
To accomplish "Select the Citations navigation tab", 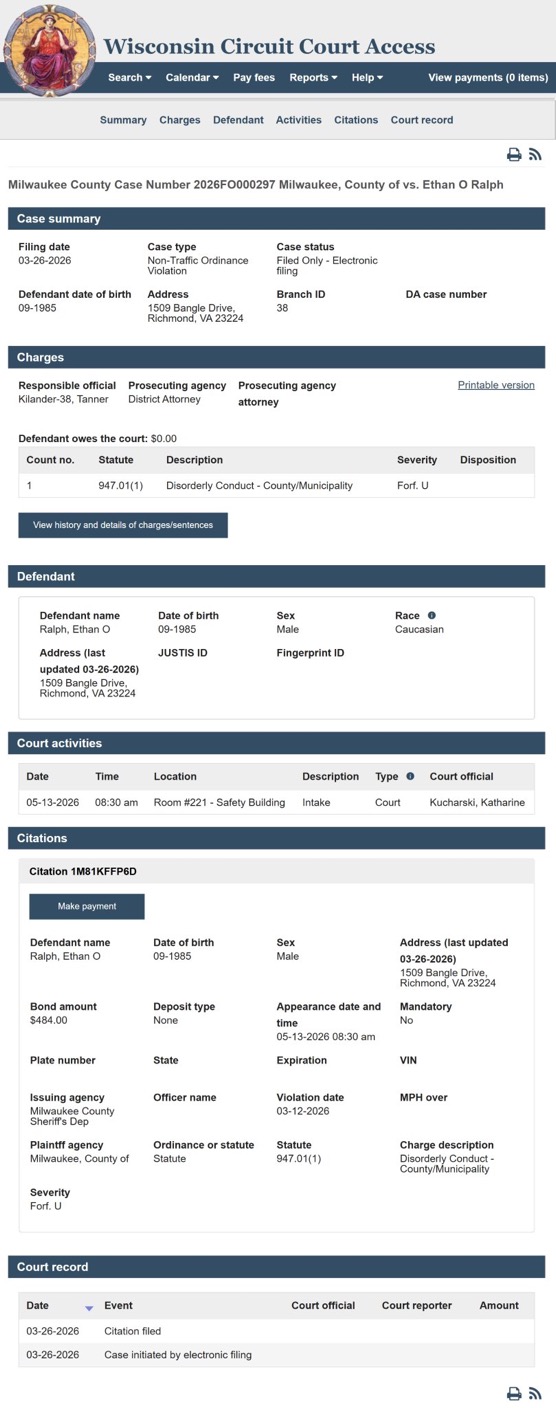I will click(356, 120).
